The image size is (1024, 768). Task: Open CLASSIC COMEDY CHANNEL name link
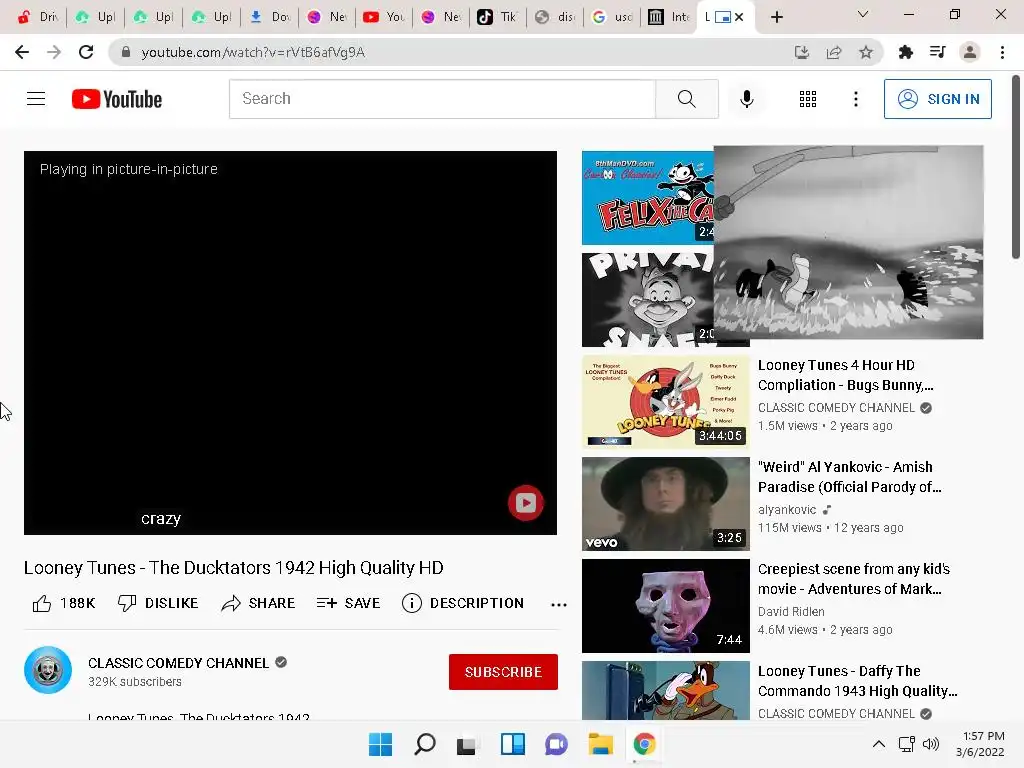[x=178, y=663]
